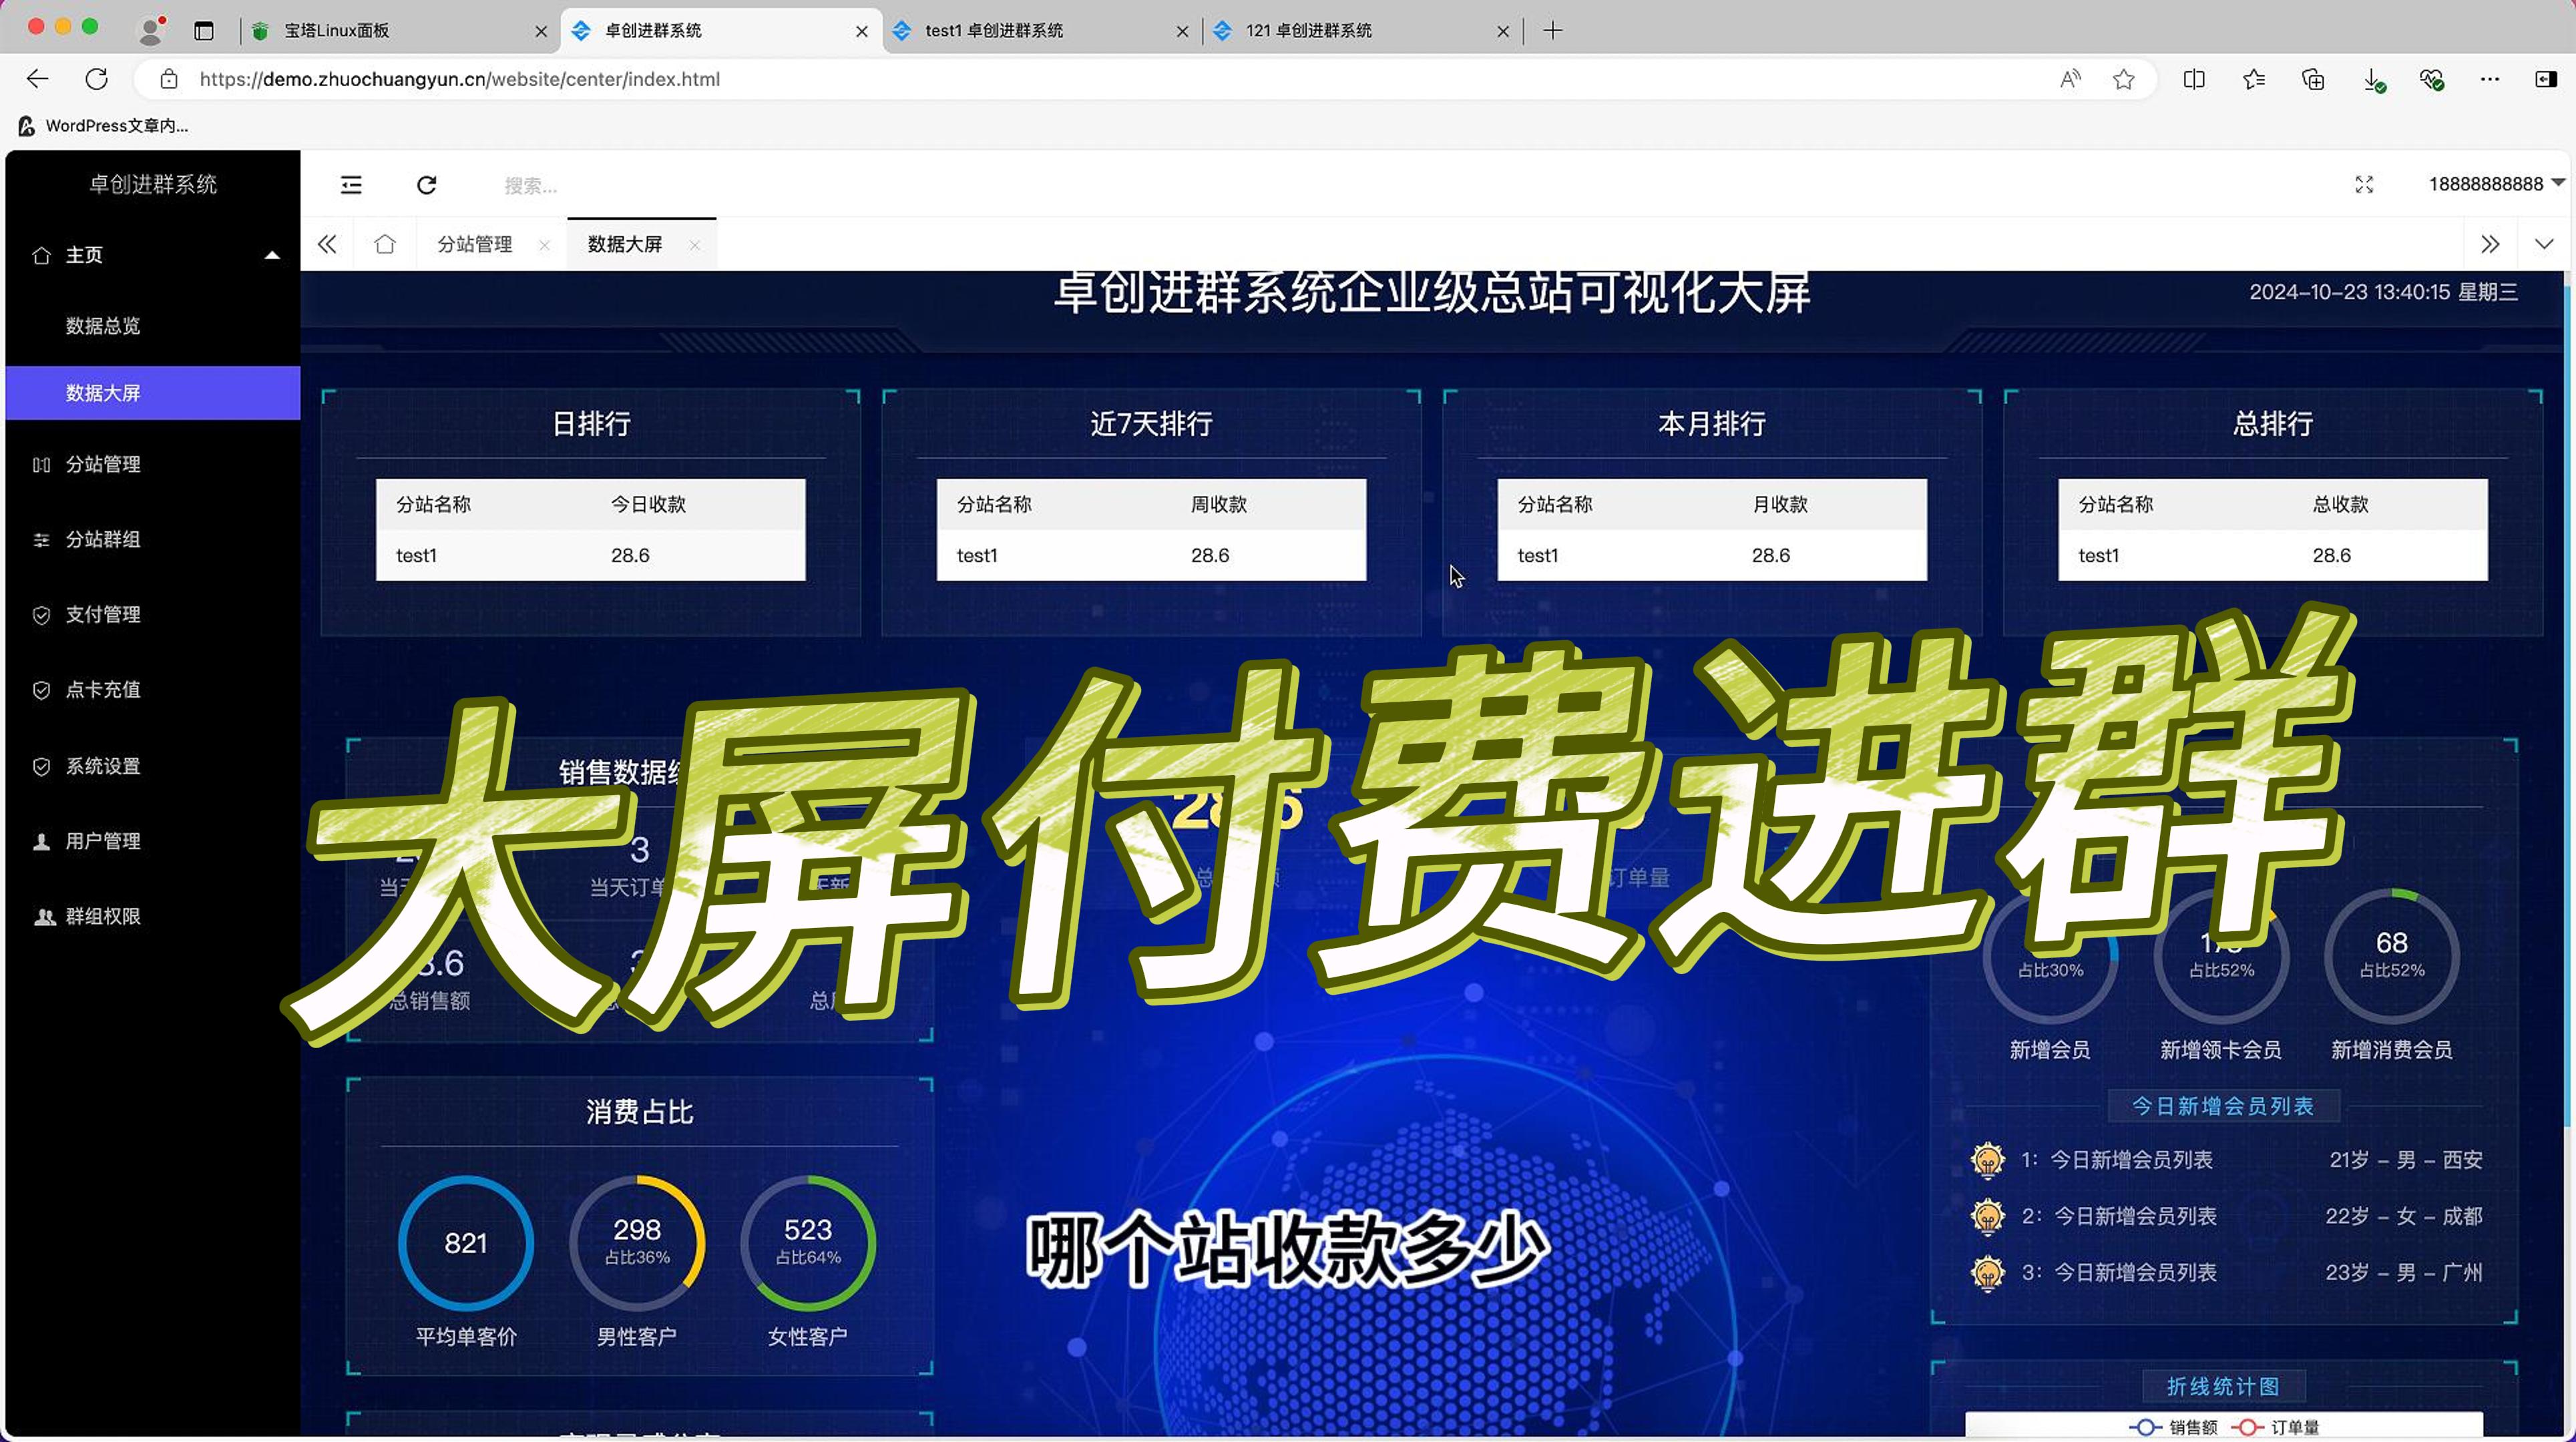2576x1442 pixels.
Task: Open a new browser tab with plus
Action: click(x=1552, y=31)
